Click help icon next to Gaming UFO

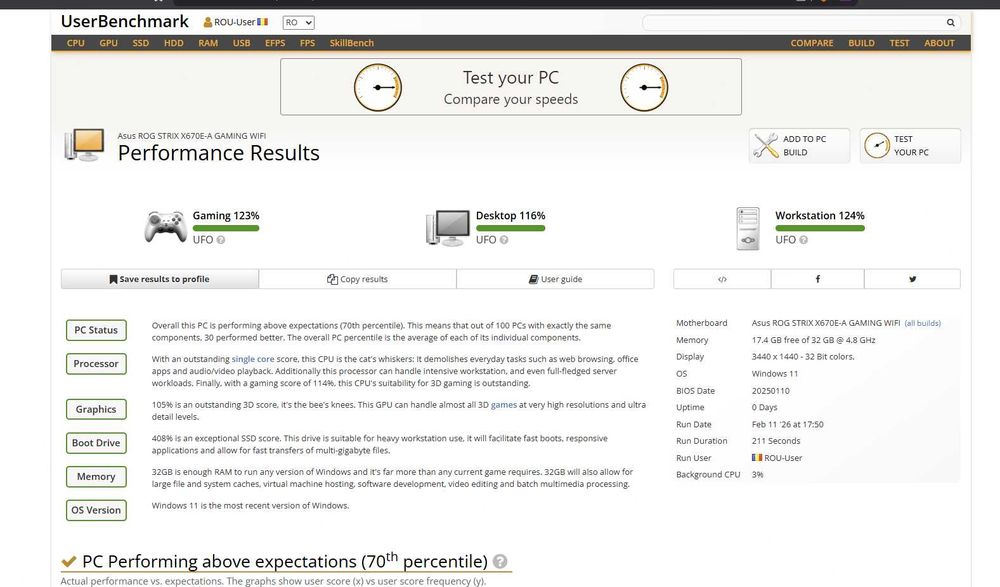(221, 240)
